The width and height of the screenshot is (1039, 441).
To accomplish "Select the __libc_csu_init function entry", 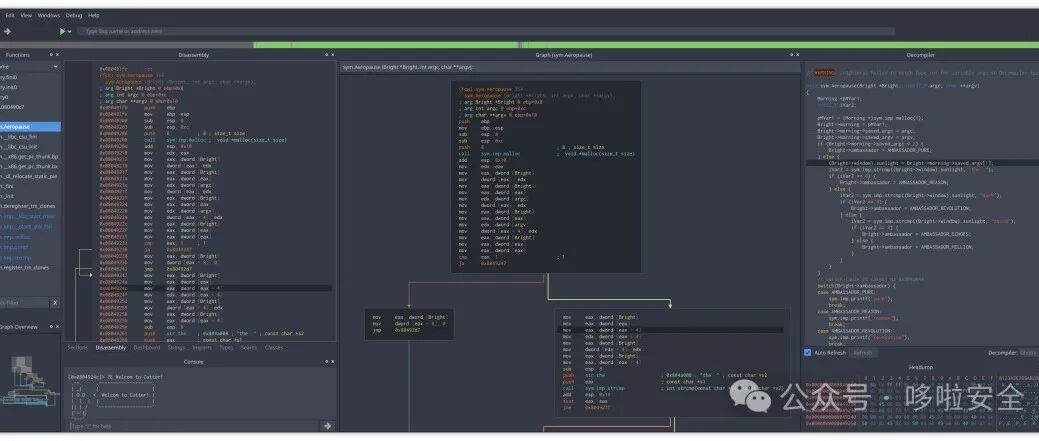I will tap(30, 146).
